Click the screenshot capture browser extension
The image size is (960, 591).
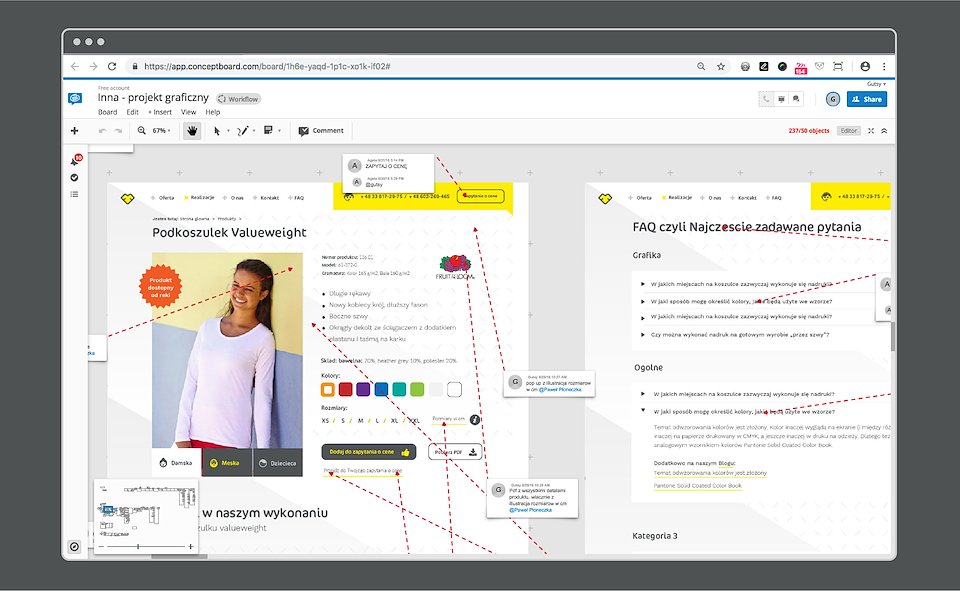(838, 66)
